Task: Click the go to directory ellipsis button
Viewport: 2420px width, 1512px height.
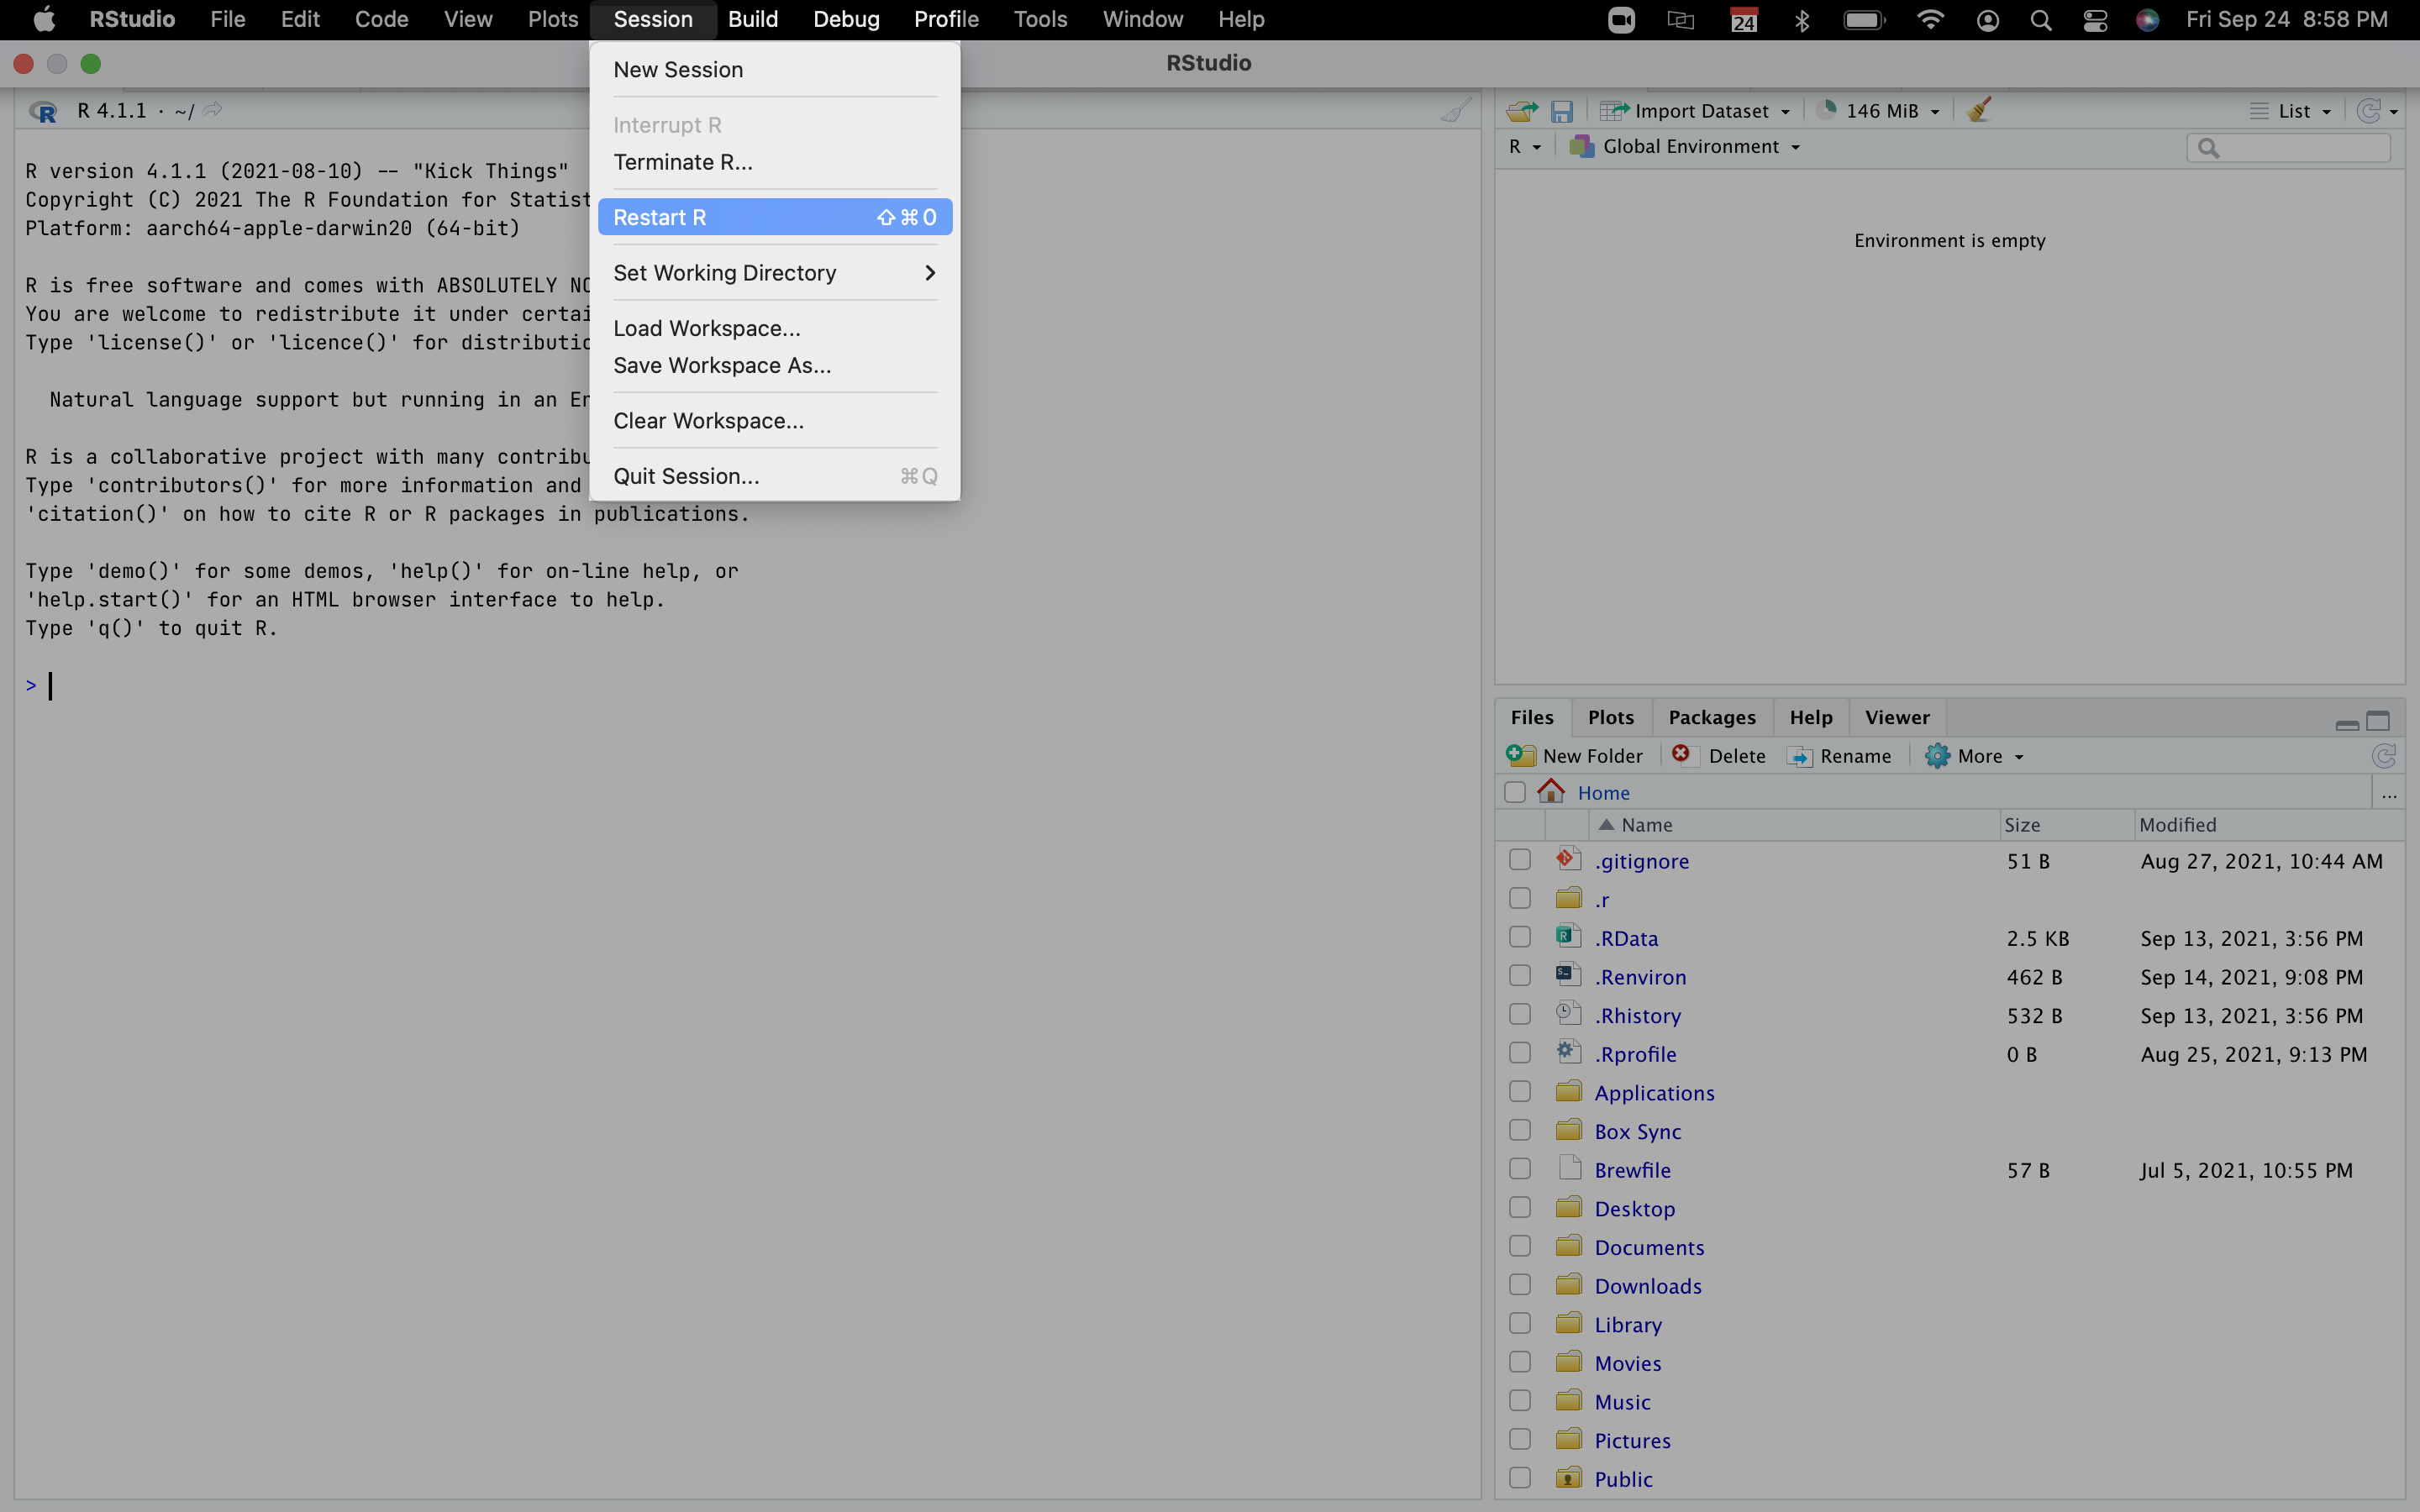Action: [x=2389, y=794]
